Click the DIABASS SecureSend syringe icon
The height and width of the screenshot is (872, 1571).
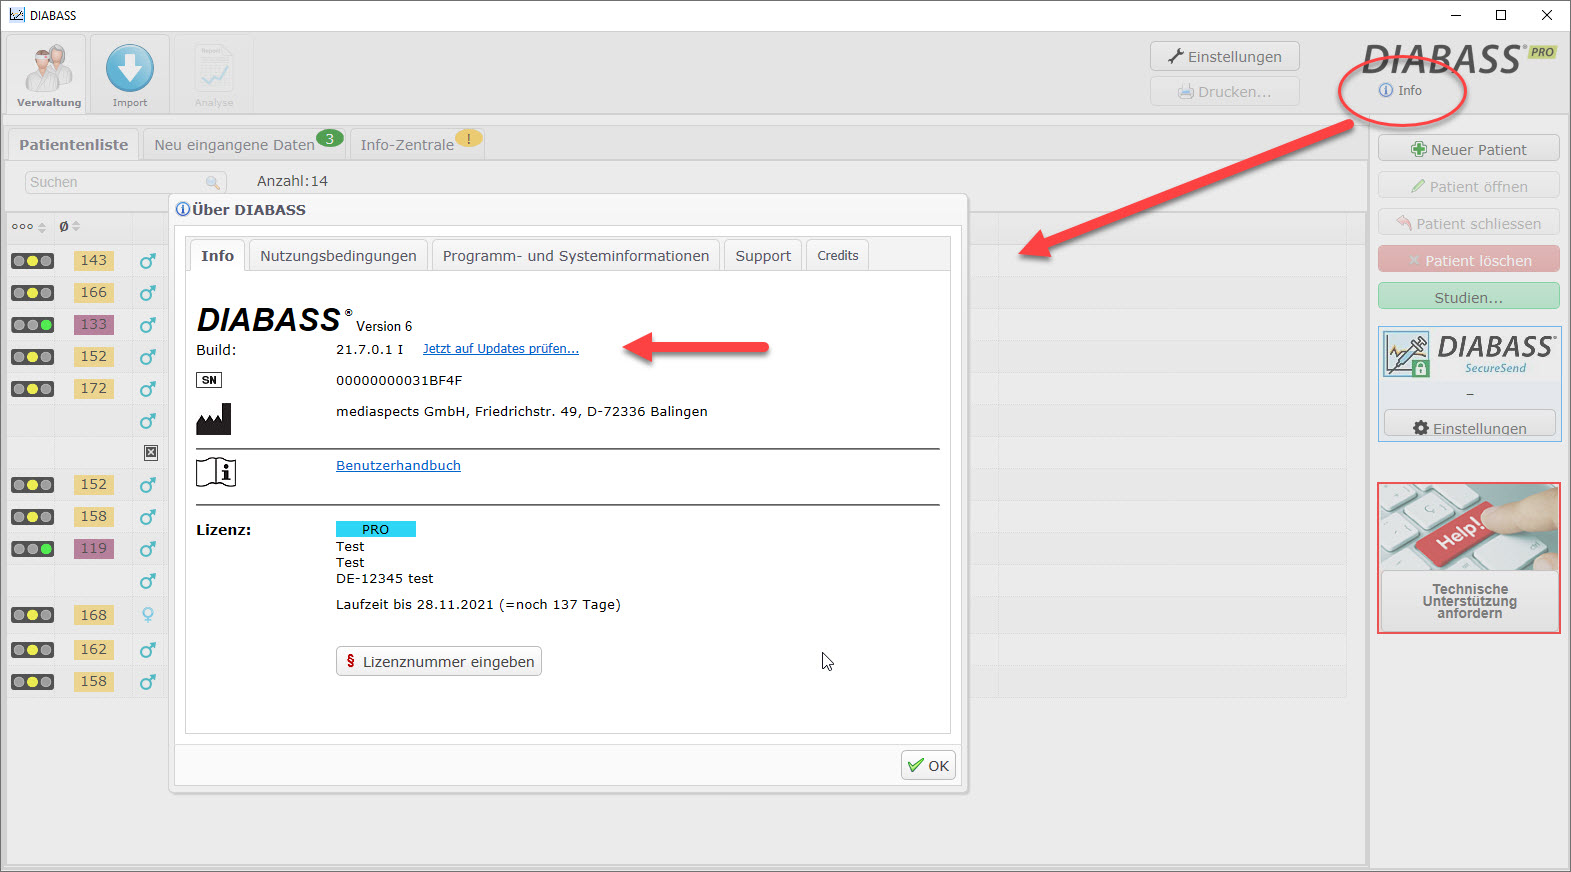(1407, 355)
